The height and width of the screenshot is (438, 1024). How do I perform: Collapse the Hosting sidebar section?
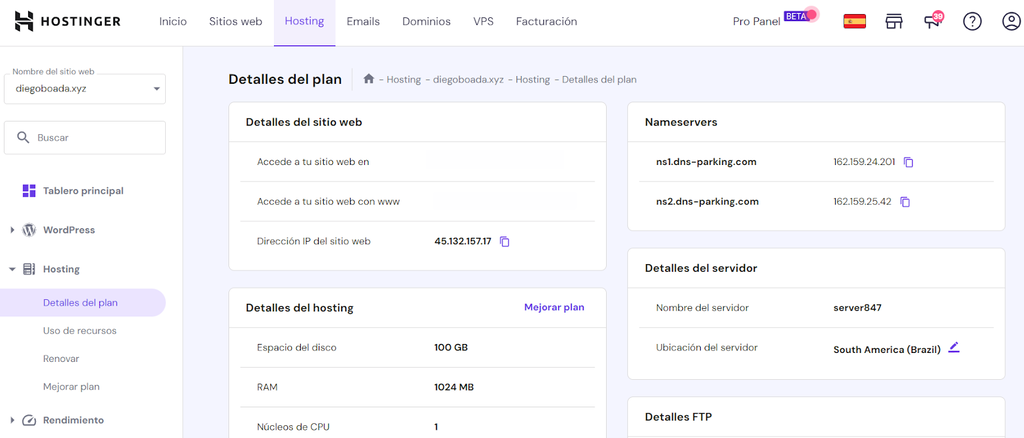[x=12, y=269]
